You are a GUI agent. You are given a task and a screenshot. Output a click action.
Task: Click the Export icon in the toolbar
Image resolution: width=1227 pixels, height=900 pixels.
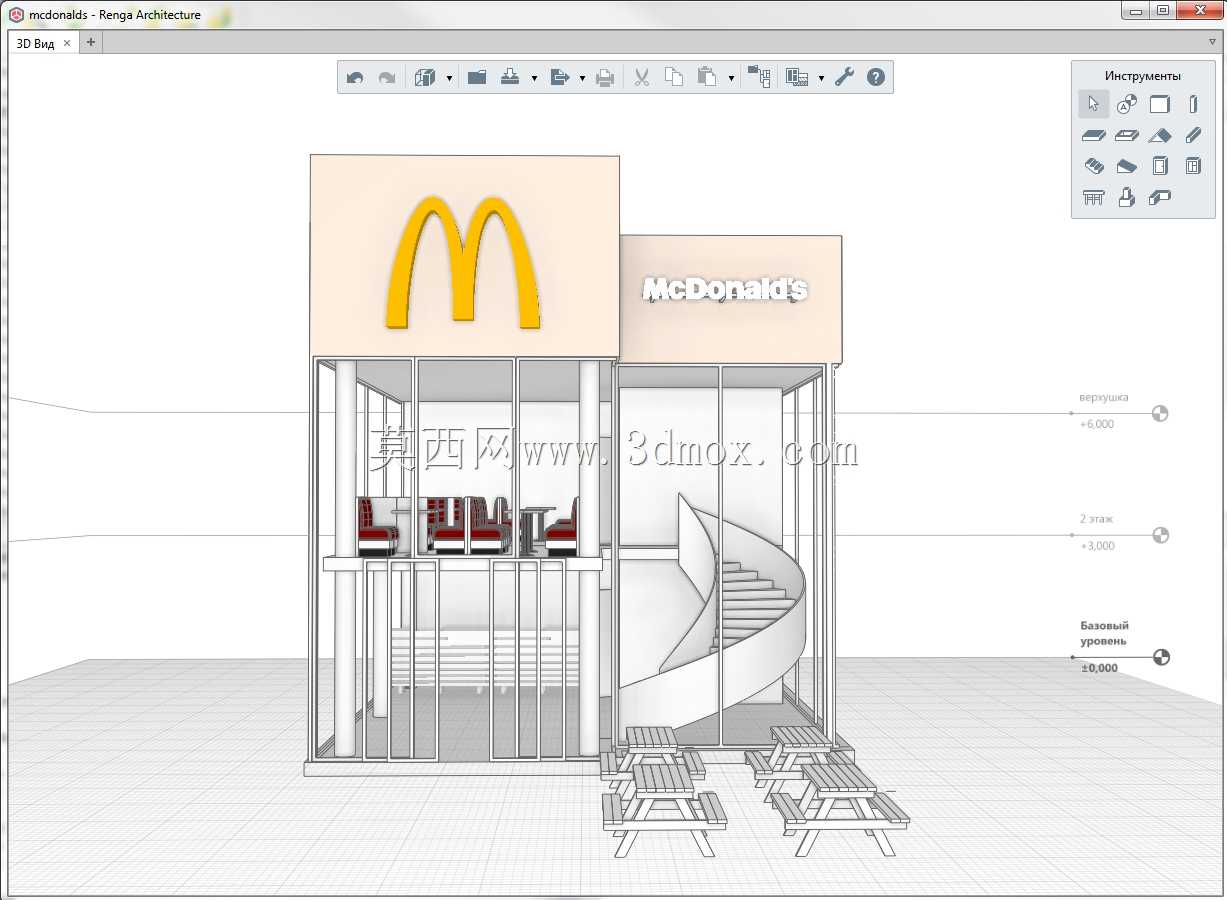[560, 77]
